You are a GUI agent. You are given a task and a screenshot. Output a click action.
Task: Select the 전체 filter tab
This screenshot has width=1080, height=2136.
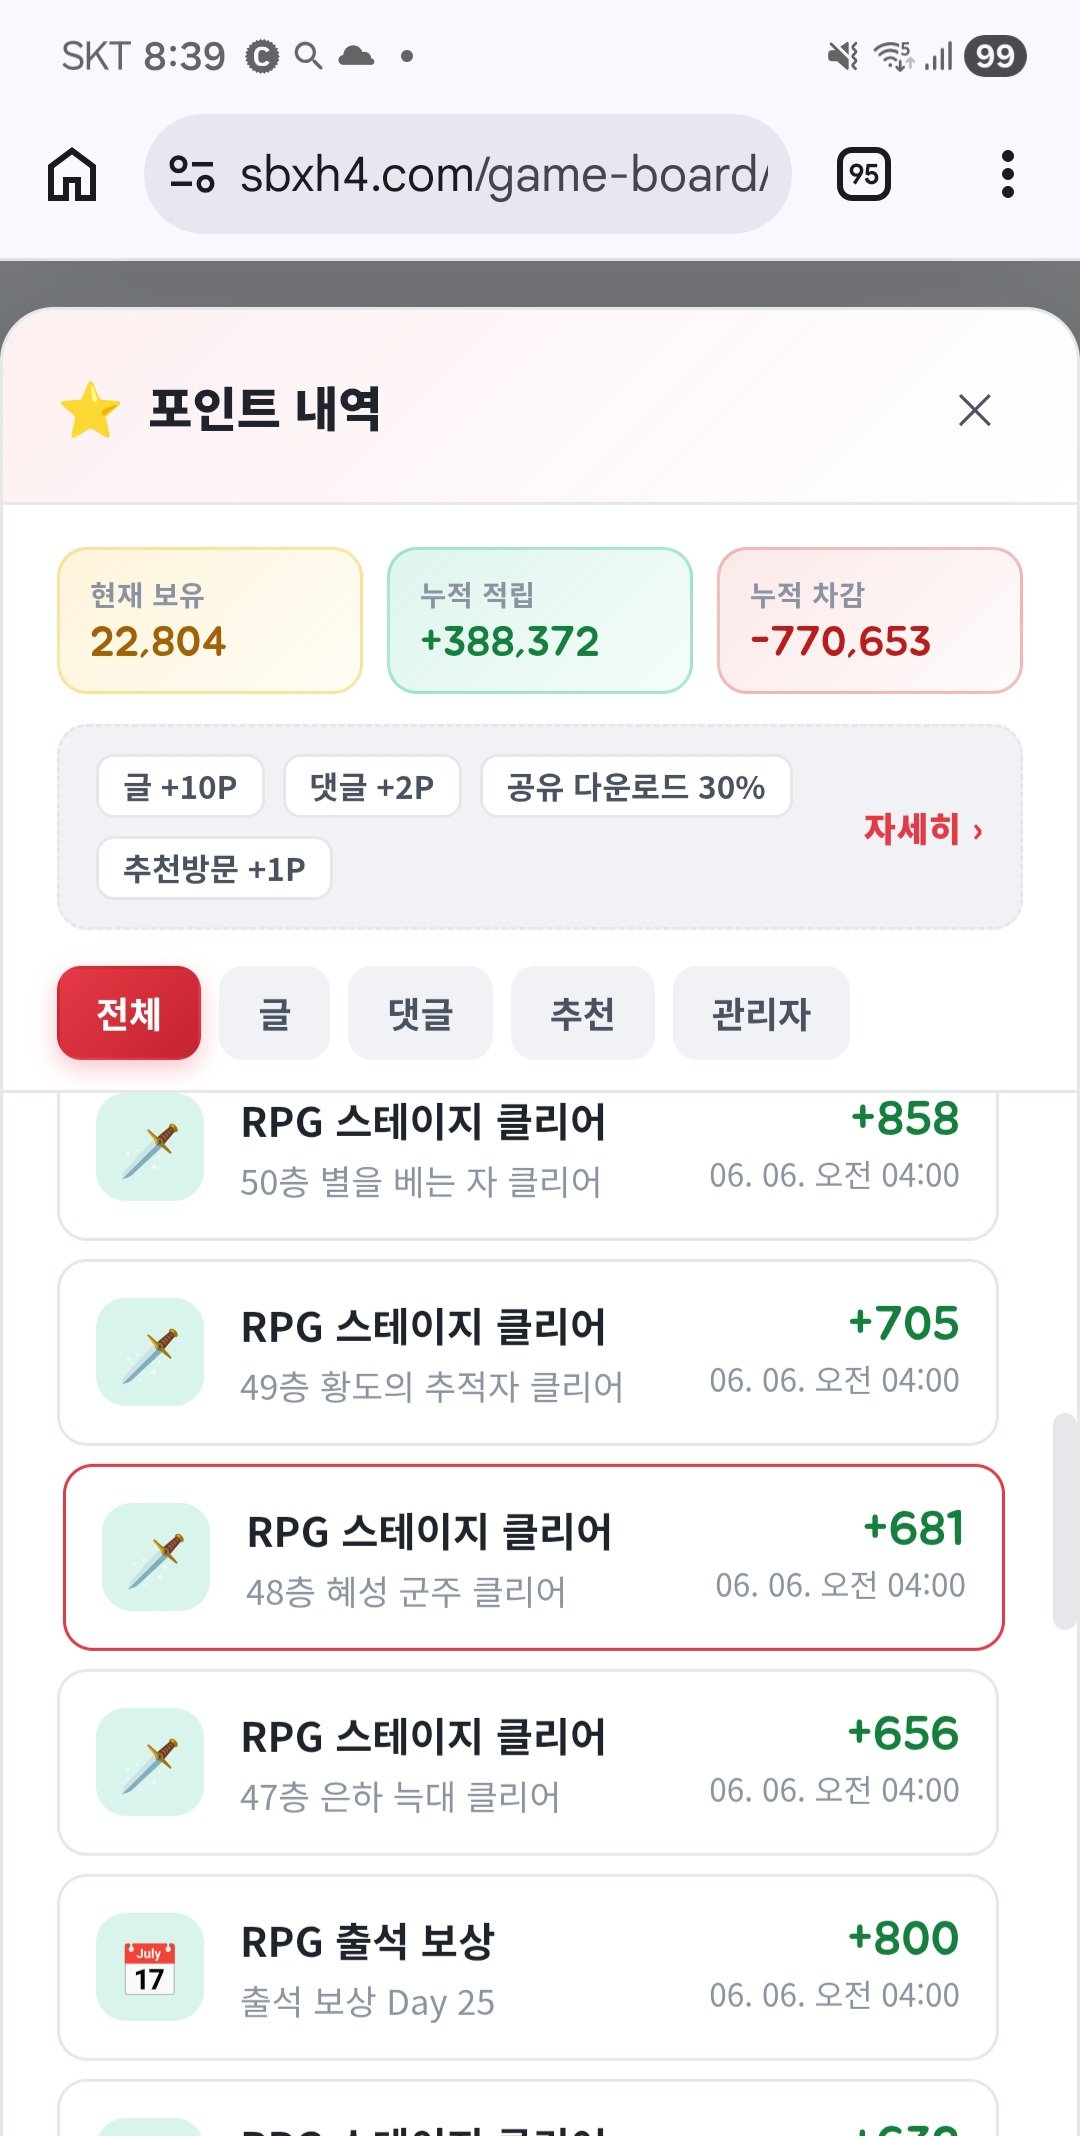coord(129,1013)
